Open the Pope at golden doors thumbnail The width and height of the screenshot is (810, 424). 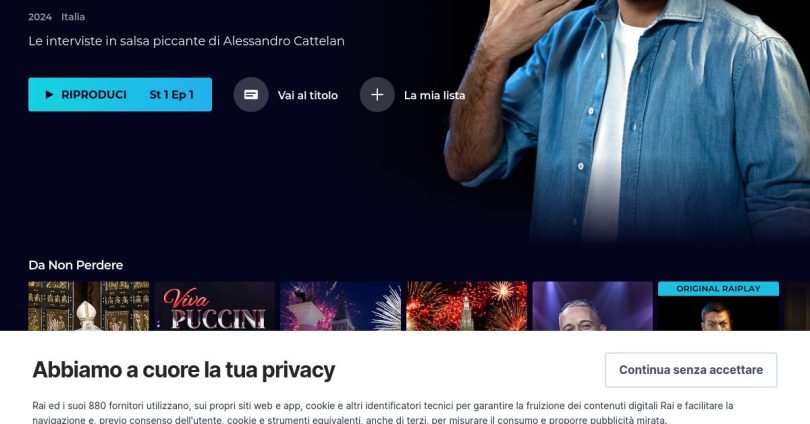[89, 306]
